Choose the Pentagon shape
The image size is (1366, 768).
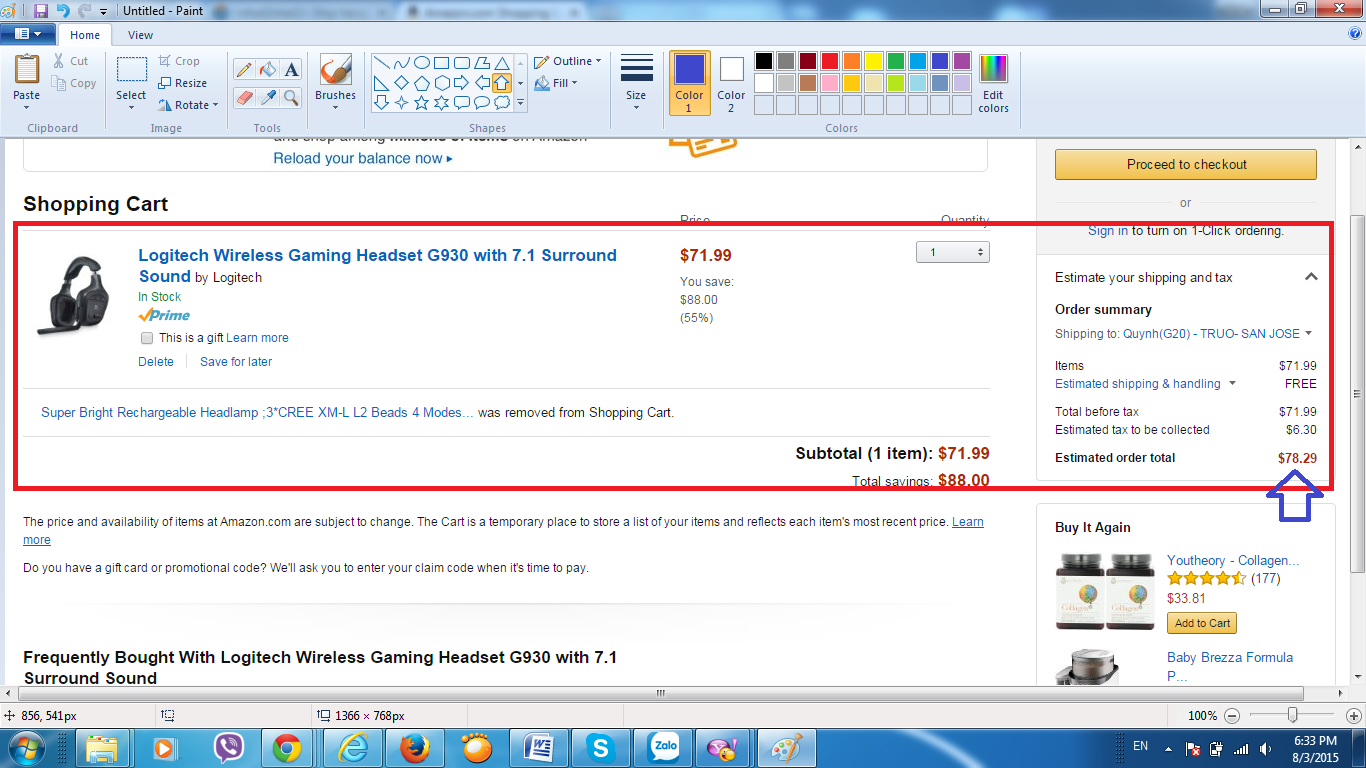[x=422, y=82]
